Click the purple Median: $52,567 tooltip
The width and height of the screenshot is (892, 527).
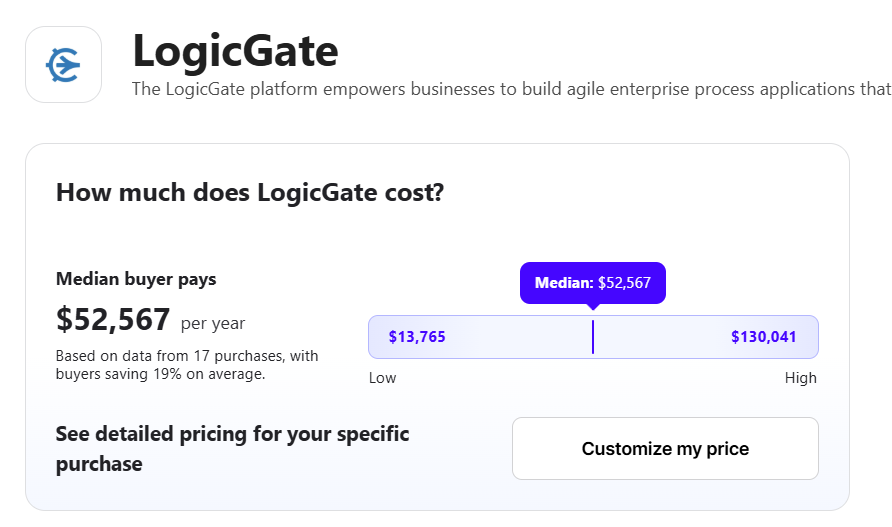point(592,283)
